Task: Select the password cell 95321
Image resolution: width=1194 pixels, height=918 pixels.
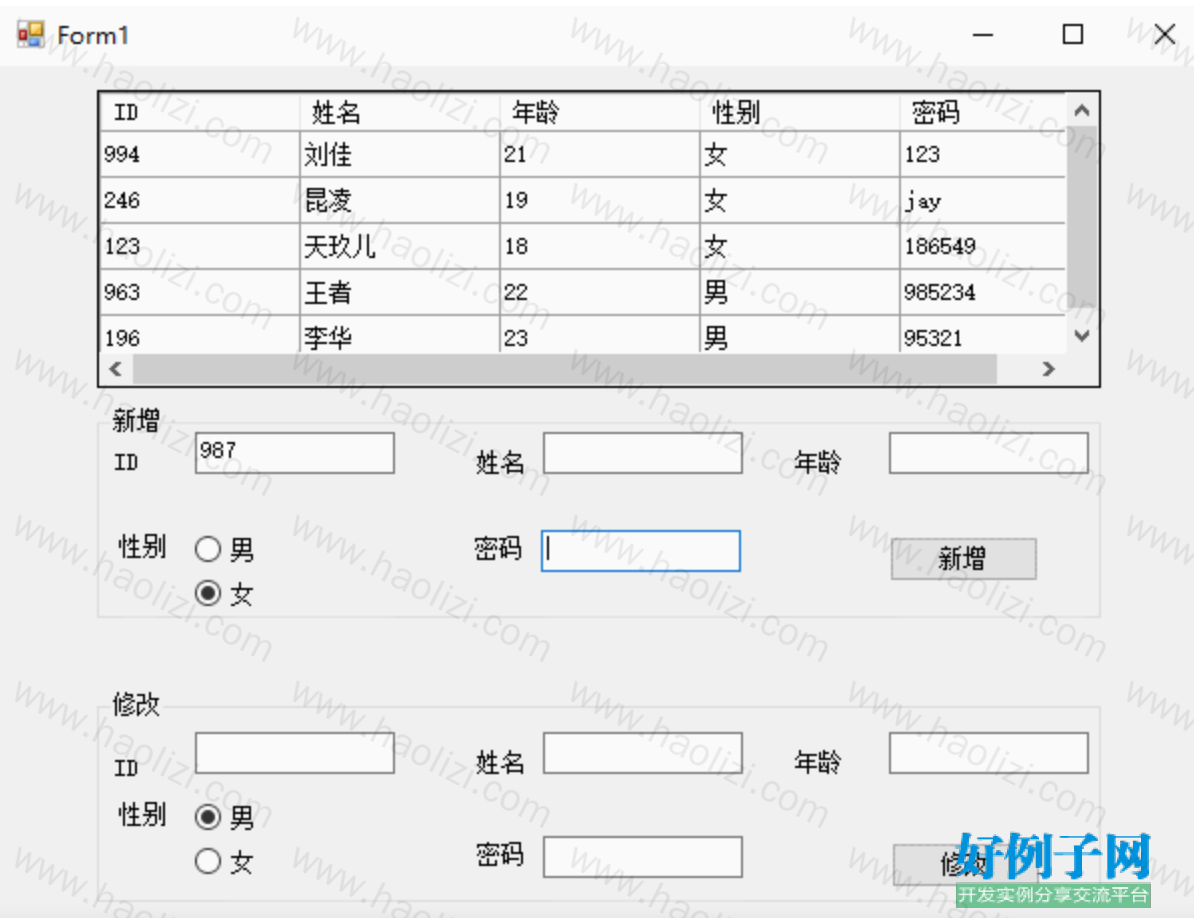Action: pos(983,335)
